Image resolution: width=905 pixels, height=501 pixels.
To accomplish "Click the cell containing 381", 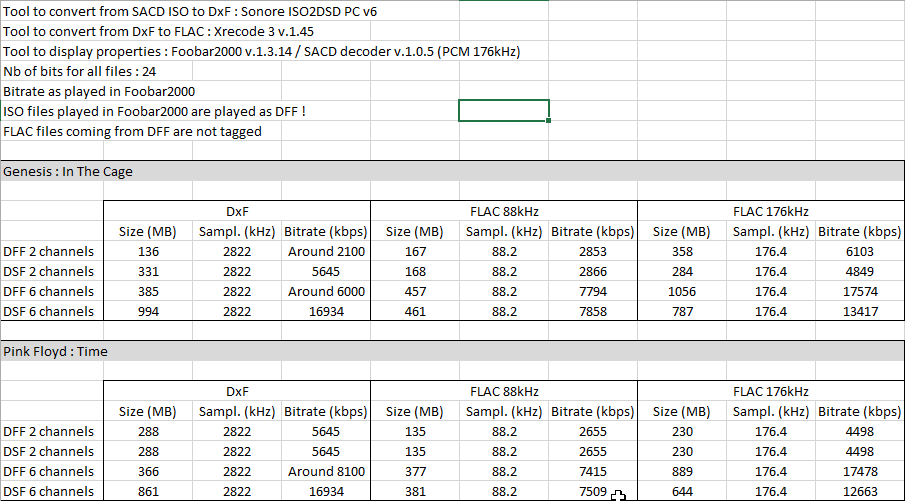I will (415, 492).
